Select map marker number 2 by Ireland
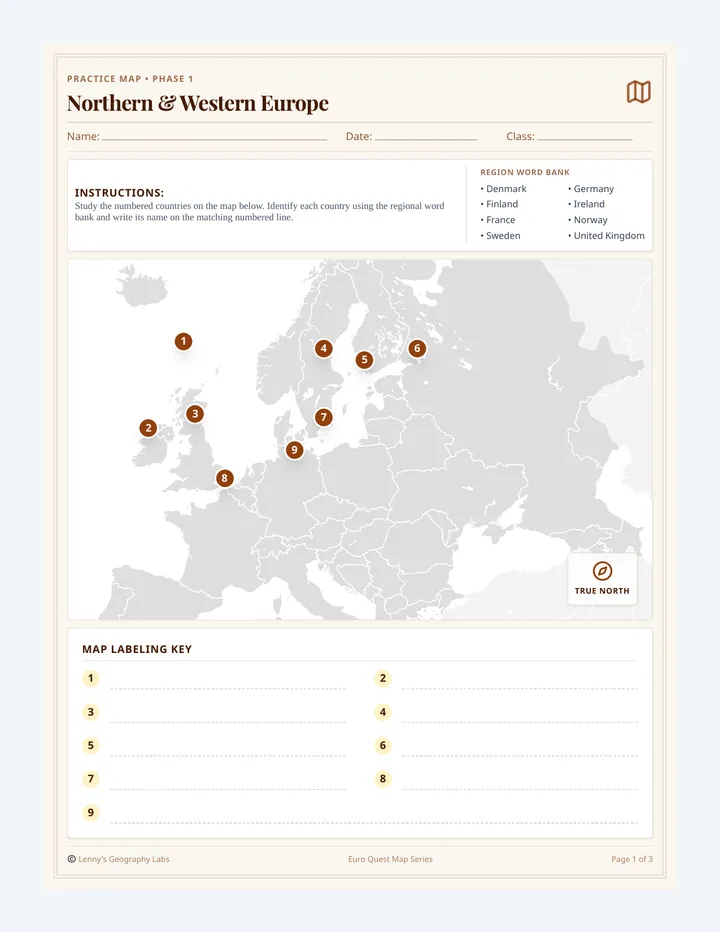 tap(148, 428)
